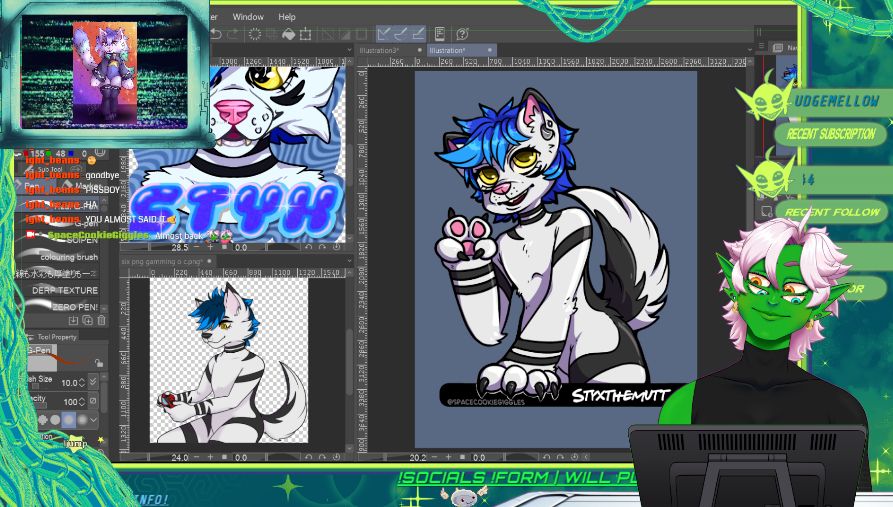Open the support question-mark icon
Screen dimensions: 893x507
[462, 34]
